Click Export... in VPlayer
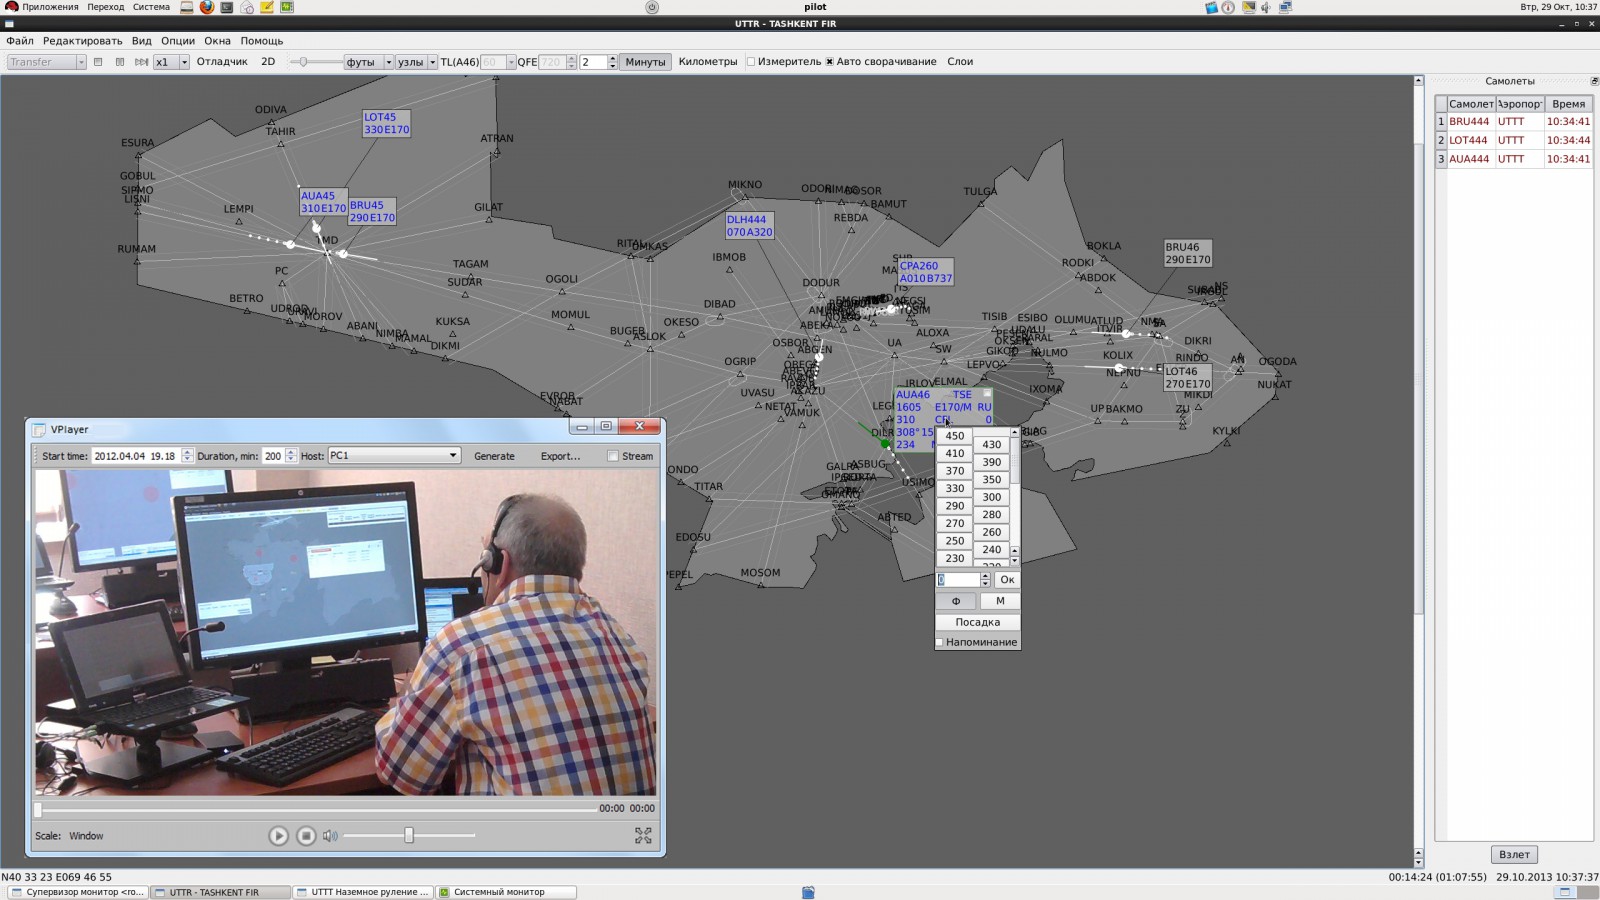1600x900 pixels. click(560, 456)
